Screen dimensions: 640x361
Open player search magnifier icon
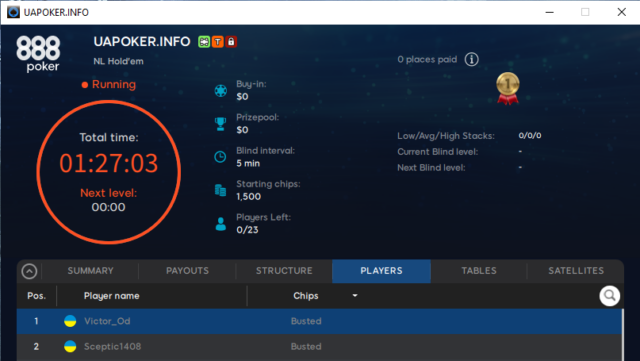click(609, 296)
